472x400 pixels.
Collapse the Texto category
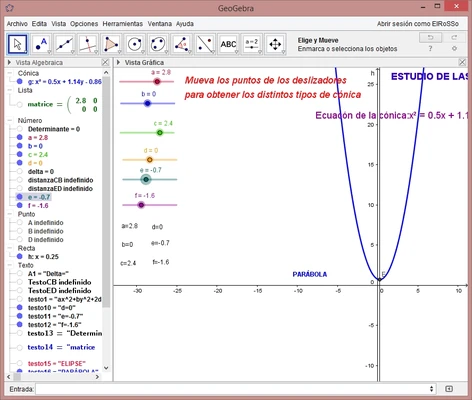pos(10,265)
